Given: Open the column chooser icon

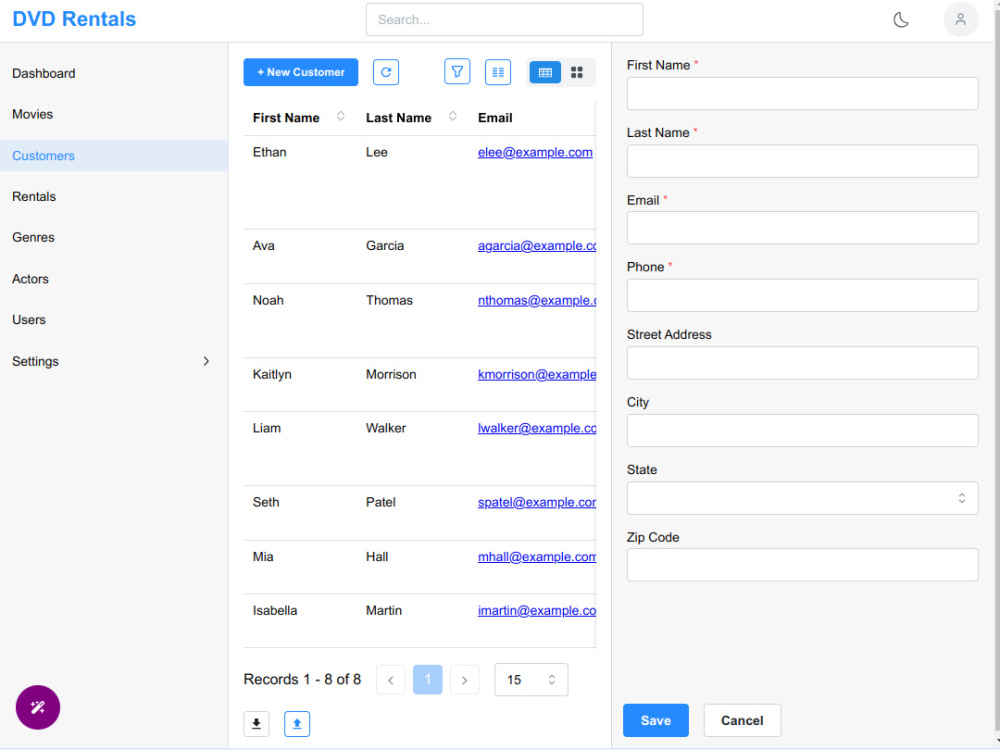Looking at the screenshot, I should [x=498, y=72].
